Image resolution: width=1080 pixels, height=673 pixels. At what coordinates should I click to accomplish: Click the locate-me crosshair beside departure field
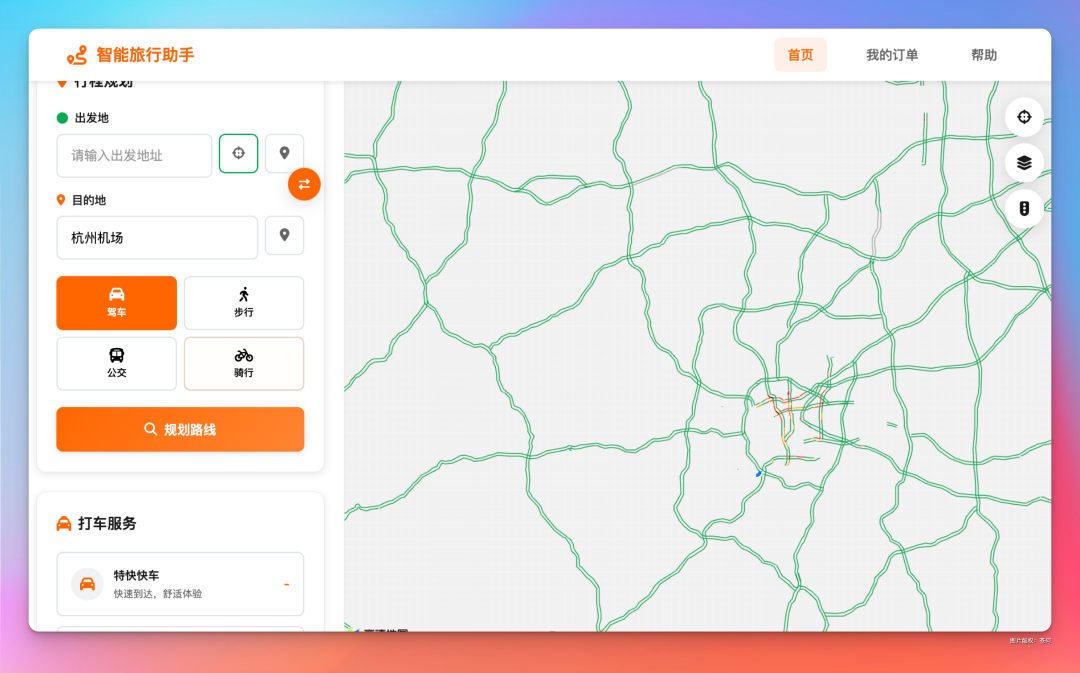click(238, 154)
